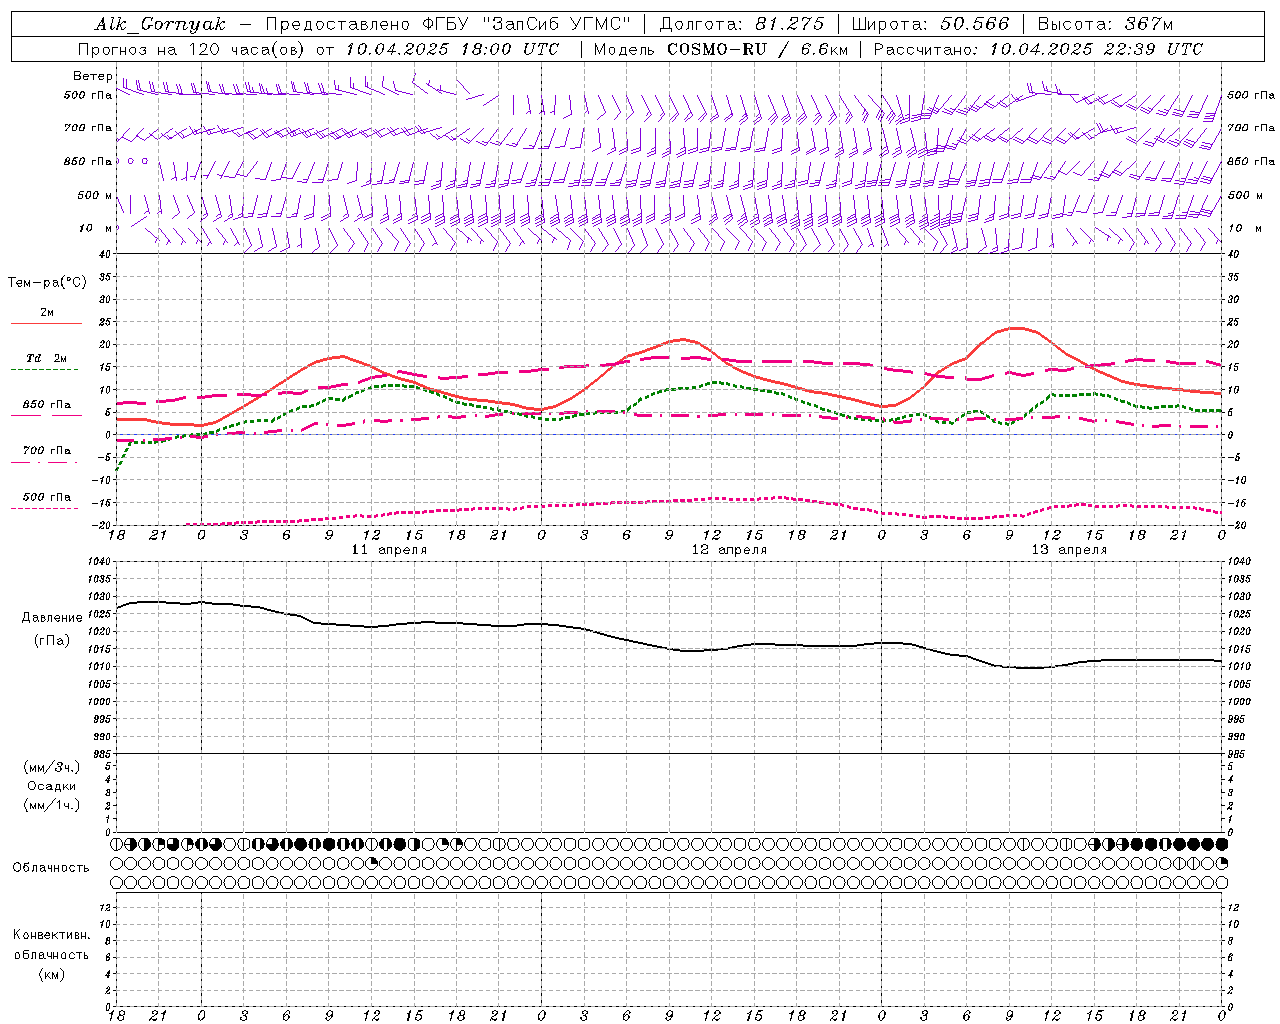Image resolution: width=1280 pixels, height=1024 pixels.
Task: Click the calm wind circles at 850 гПа
Action: 132,160
